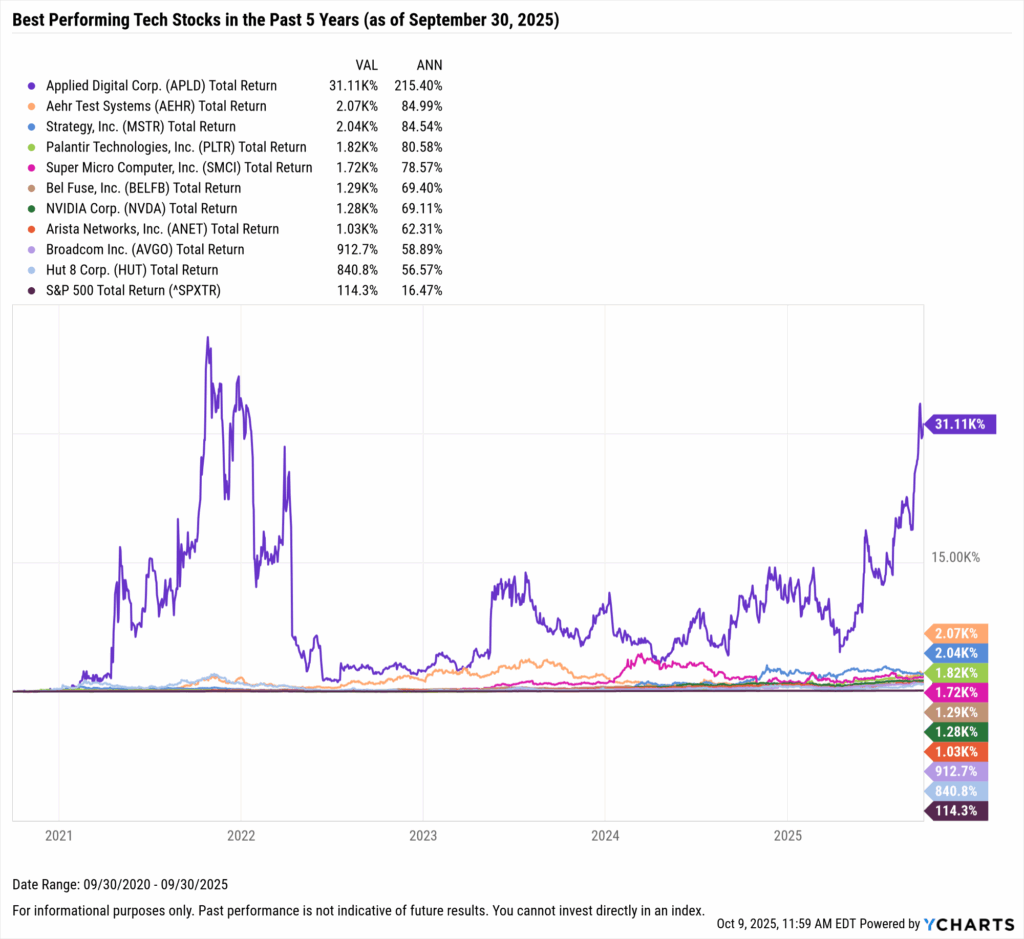
Task: Click the 2025 label on the time axis
Action: click(788, 834)
